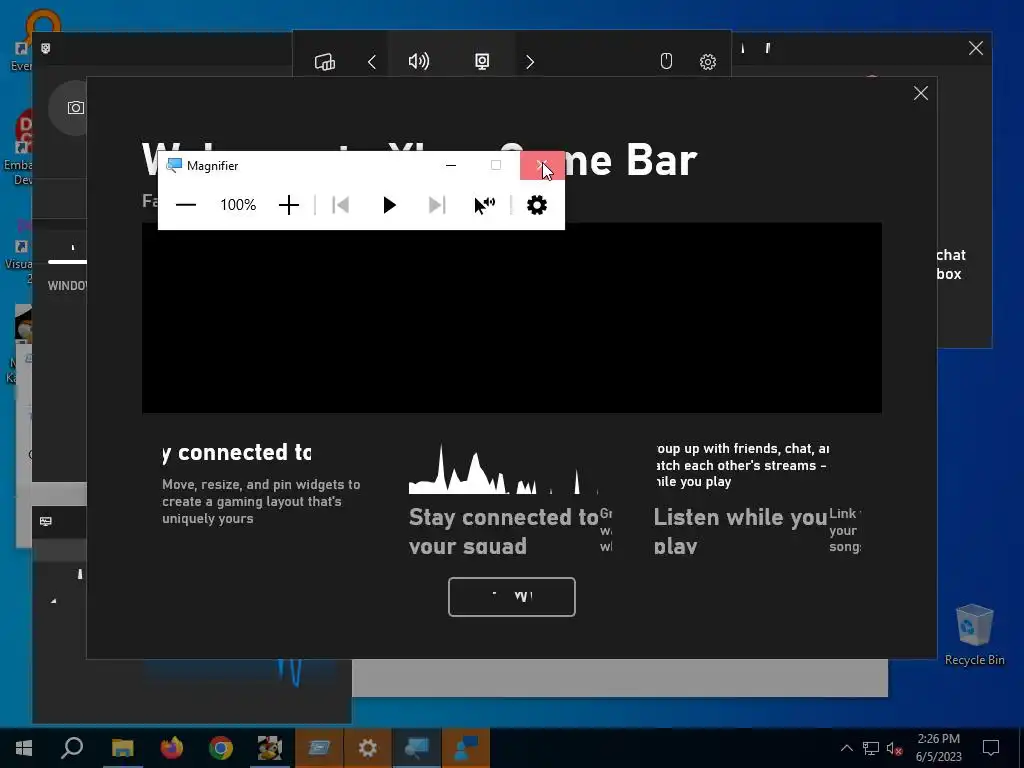The width and height of the screenshot is (1024, 768).
Task: Open the Windows Start menu
Action: click(24, 748)
